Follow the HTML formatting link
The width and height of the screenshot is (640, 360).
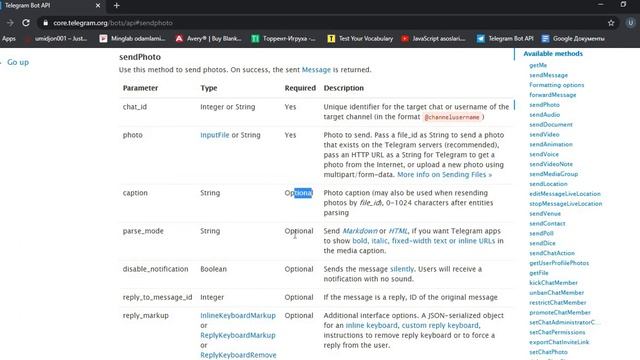pyautogui.click(x=398, y=231)
